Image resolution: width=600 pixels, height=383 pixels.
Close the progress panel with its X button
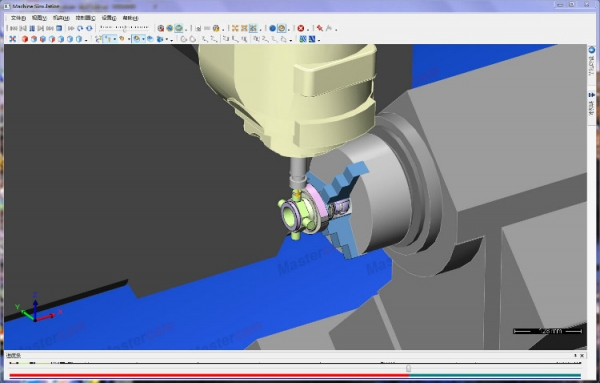[x=582, y=355]
